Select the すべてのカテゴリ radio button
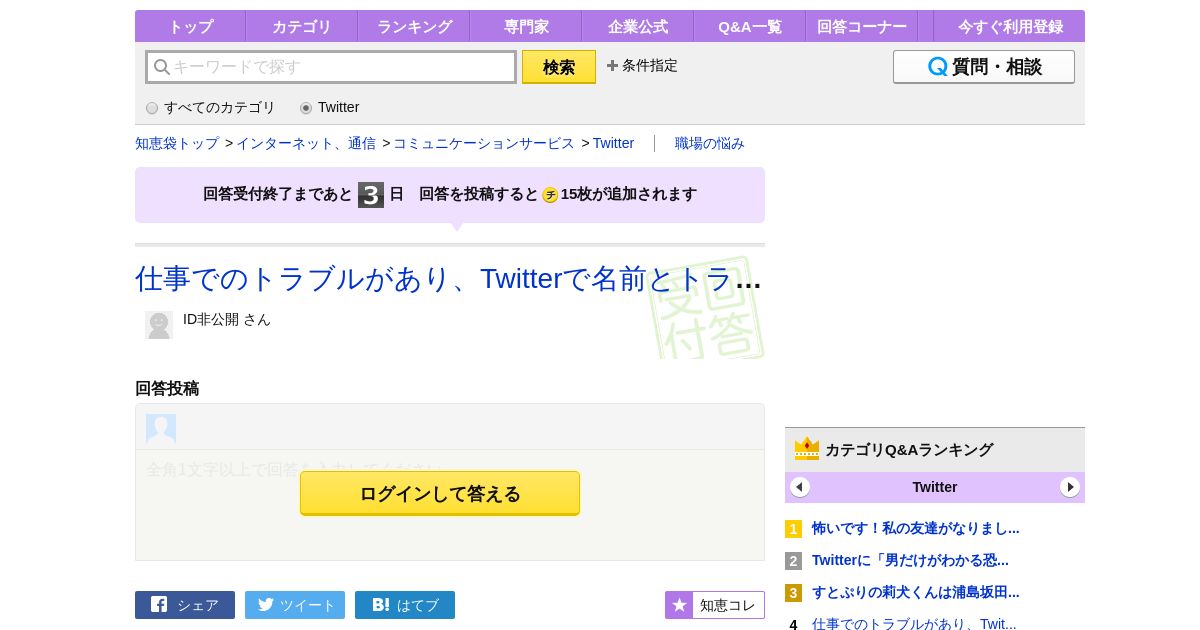The width and height of the screenshot is (1200, 630). [152, 108]
